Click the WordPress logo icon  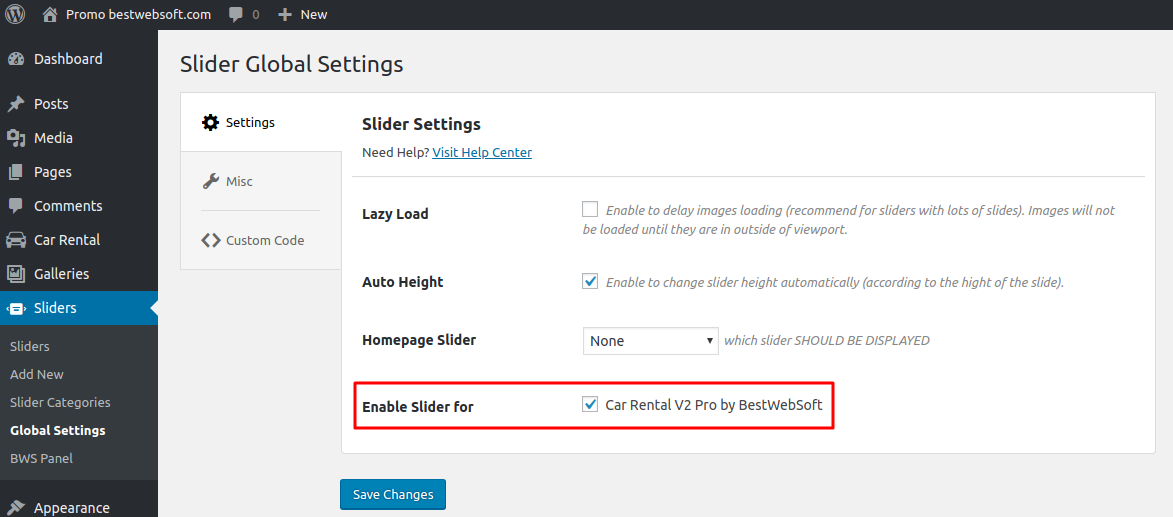tap(15, 14)
